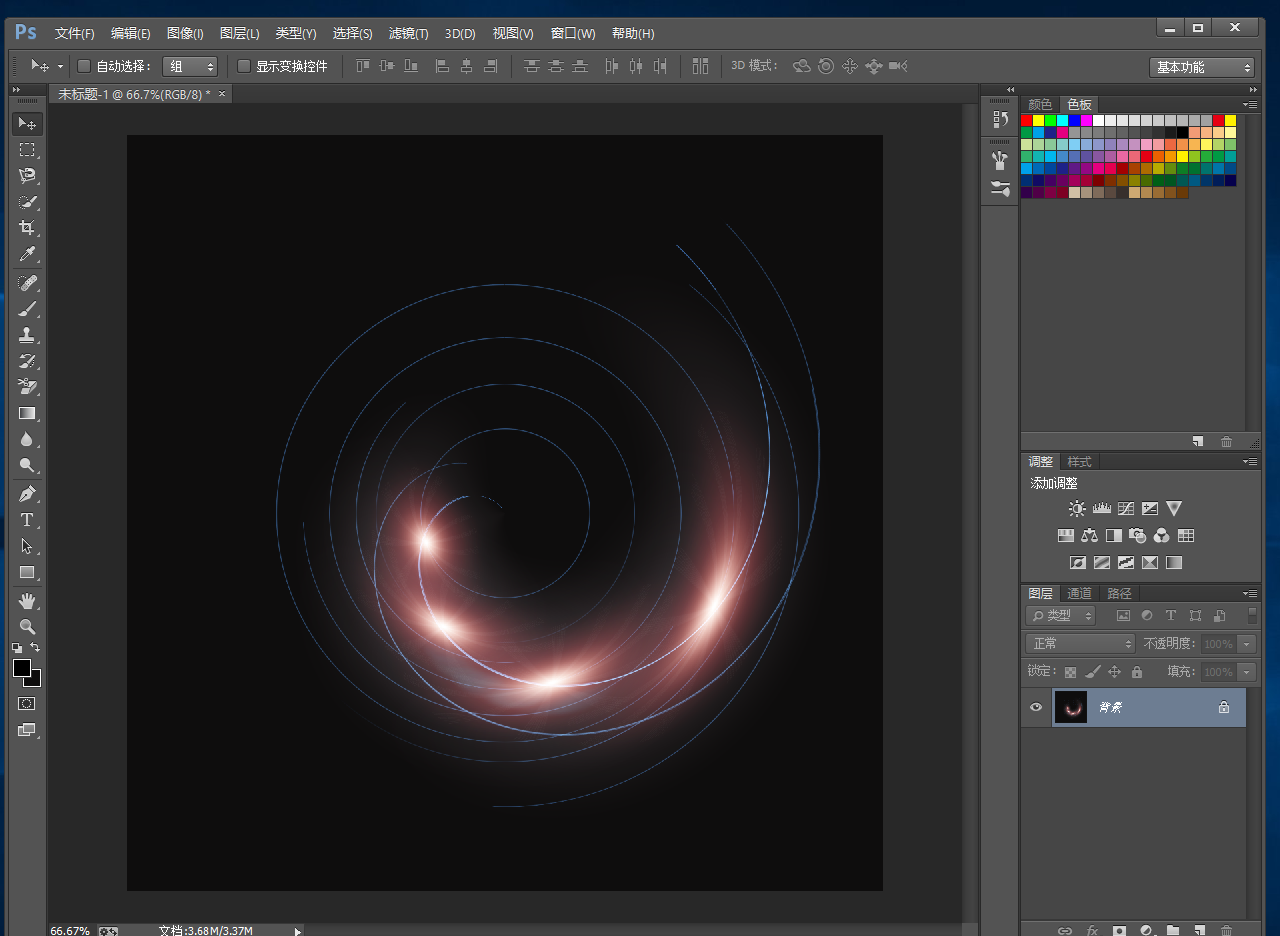
Task: Select the Eyedropper tool
Action: [27, 254]
